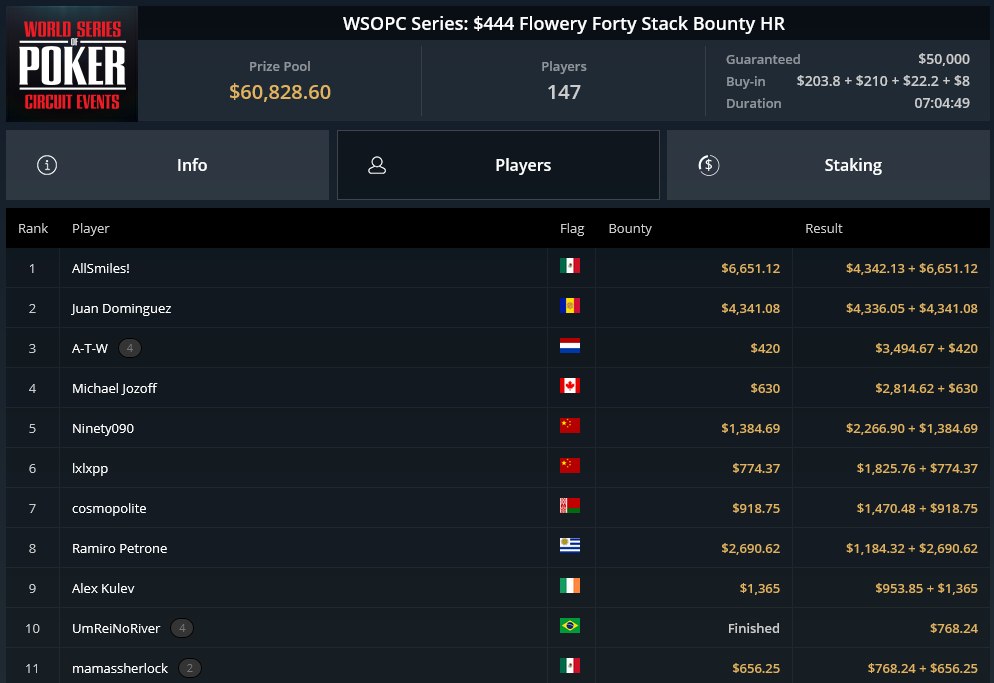Click the Players person icon
Image resolution: width=994 pixels, height=683 pixels.
[377, 165]
